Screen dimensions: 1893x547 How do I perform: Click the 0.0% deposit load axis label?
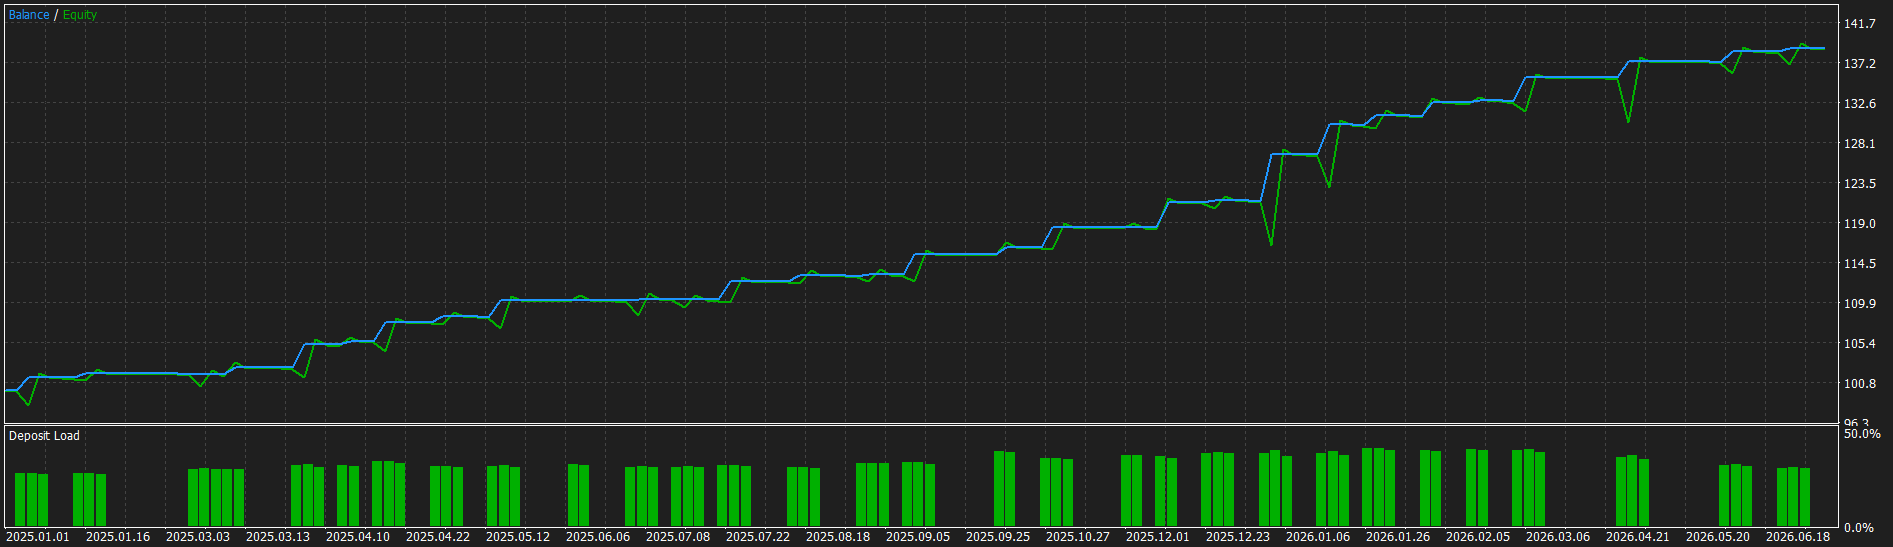click(x=1859, y=528)
